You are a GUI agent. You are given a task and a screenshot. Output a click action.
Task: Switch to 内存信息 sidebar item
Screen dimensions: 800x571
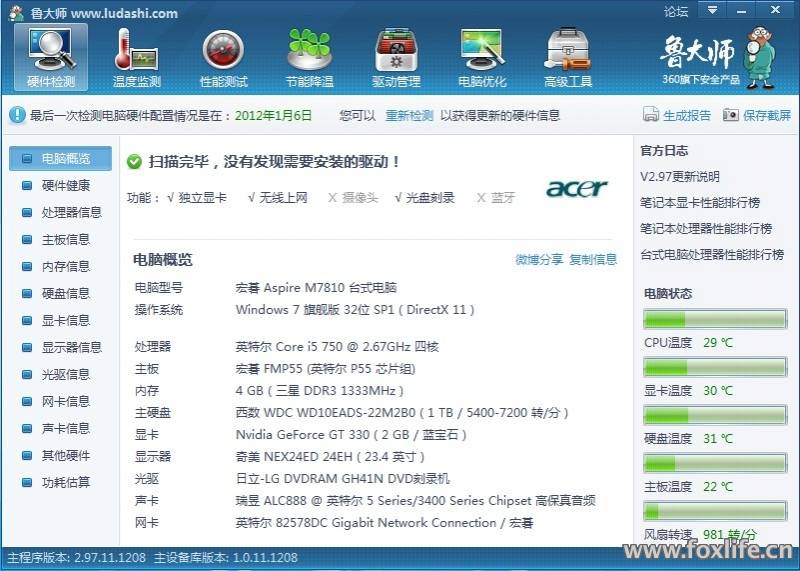click(65, 267)
